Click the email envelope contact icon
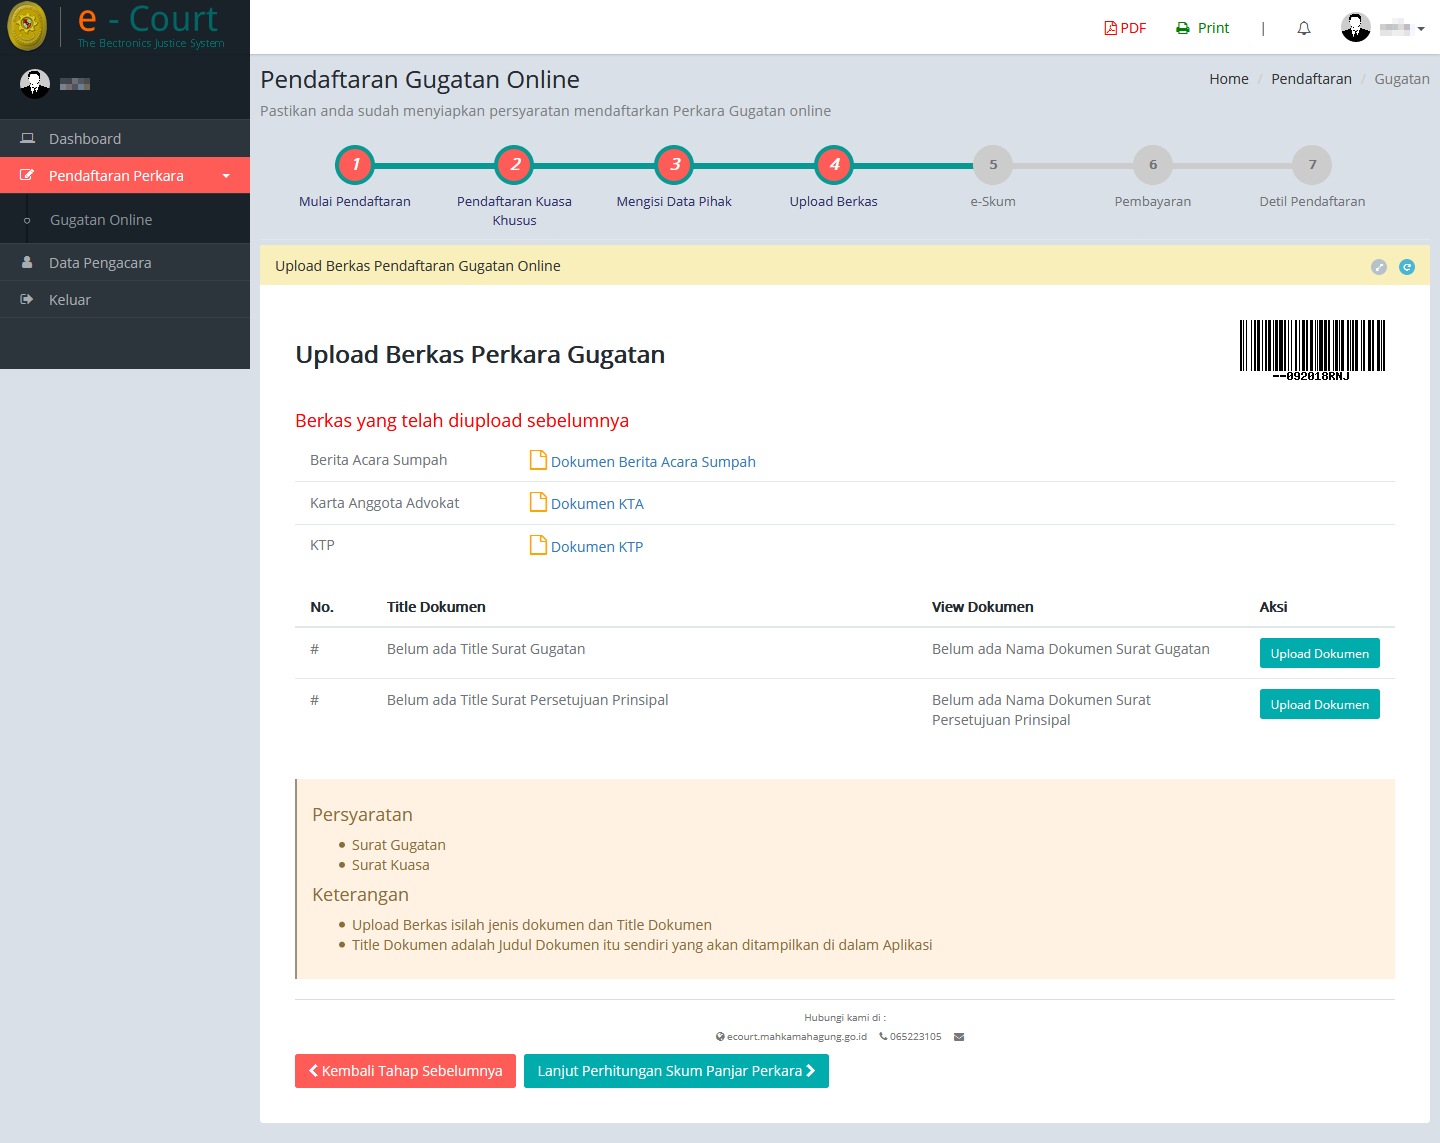This screenshot has height=1143, width=1440. (959, 1037)
